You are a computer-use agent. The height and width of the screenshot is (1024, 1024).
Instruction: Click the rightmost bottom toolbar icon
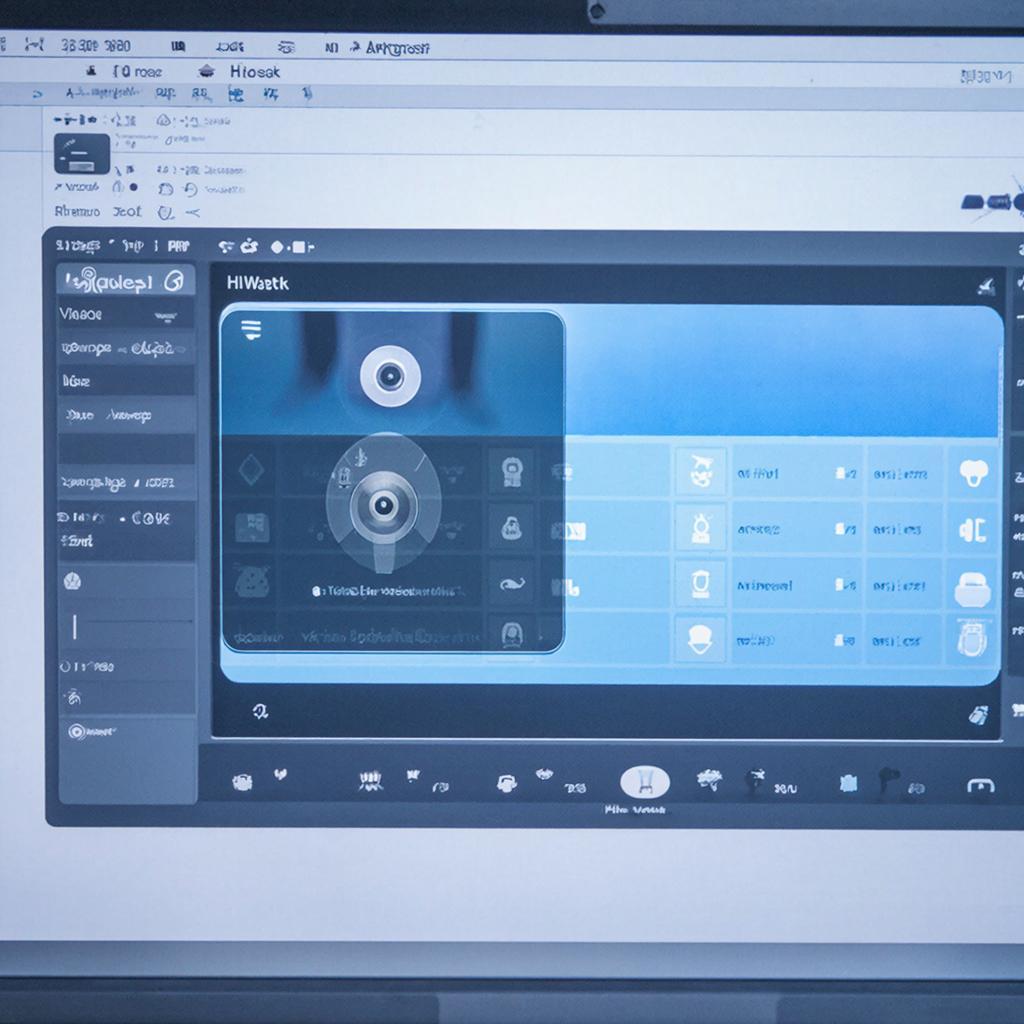click(x=980, y=786)
